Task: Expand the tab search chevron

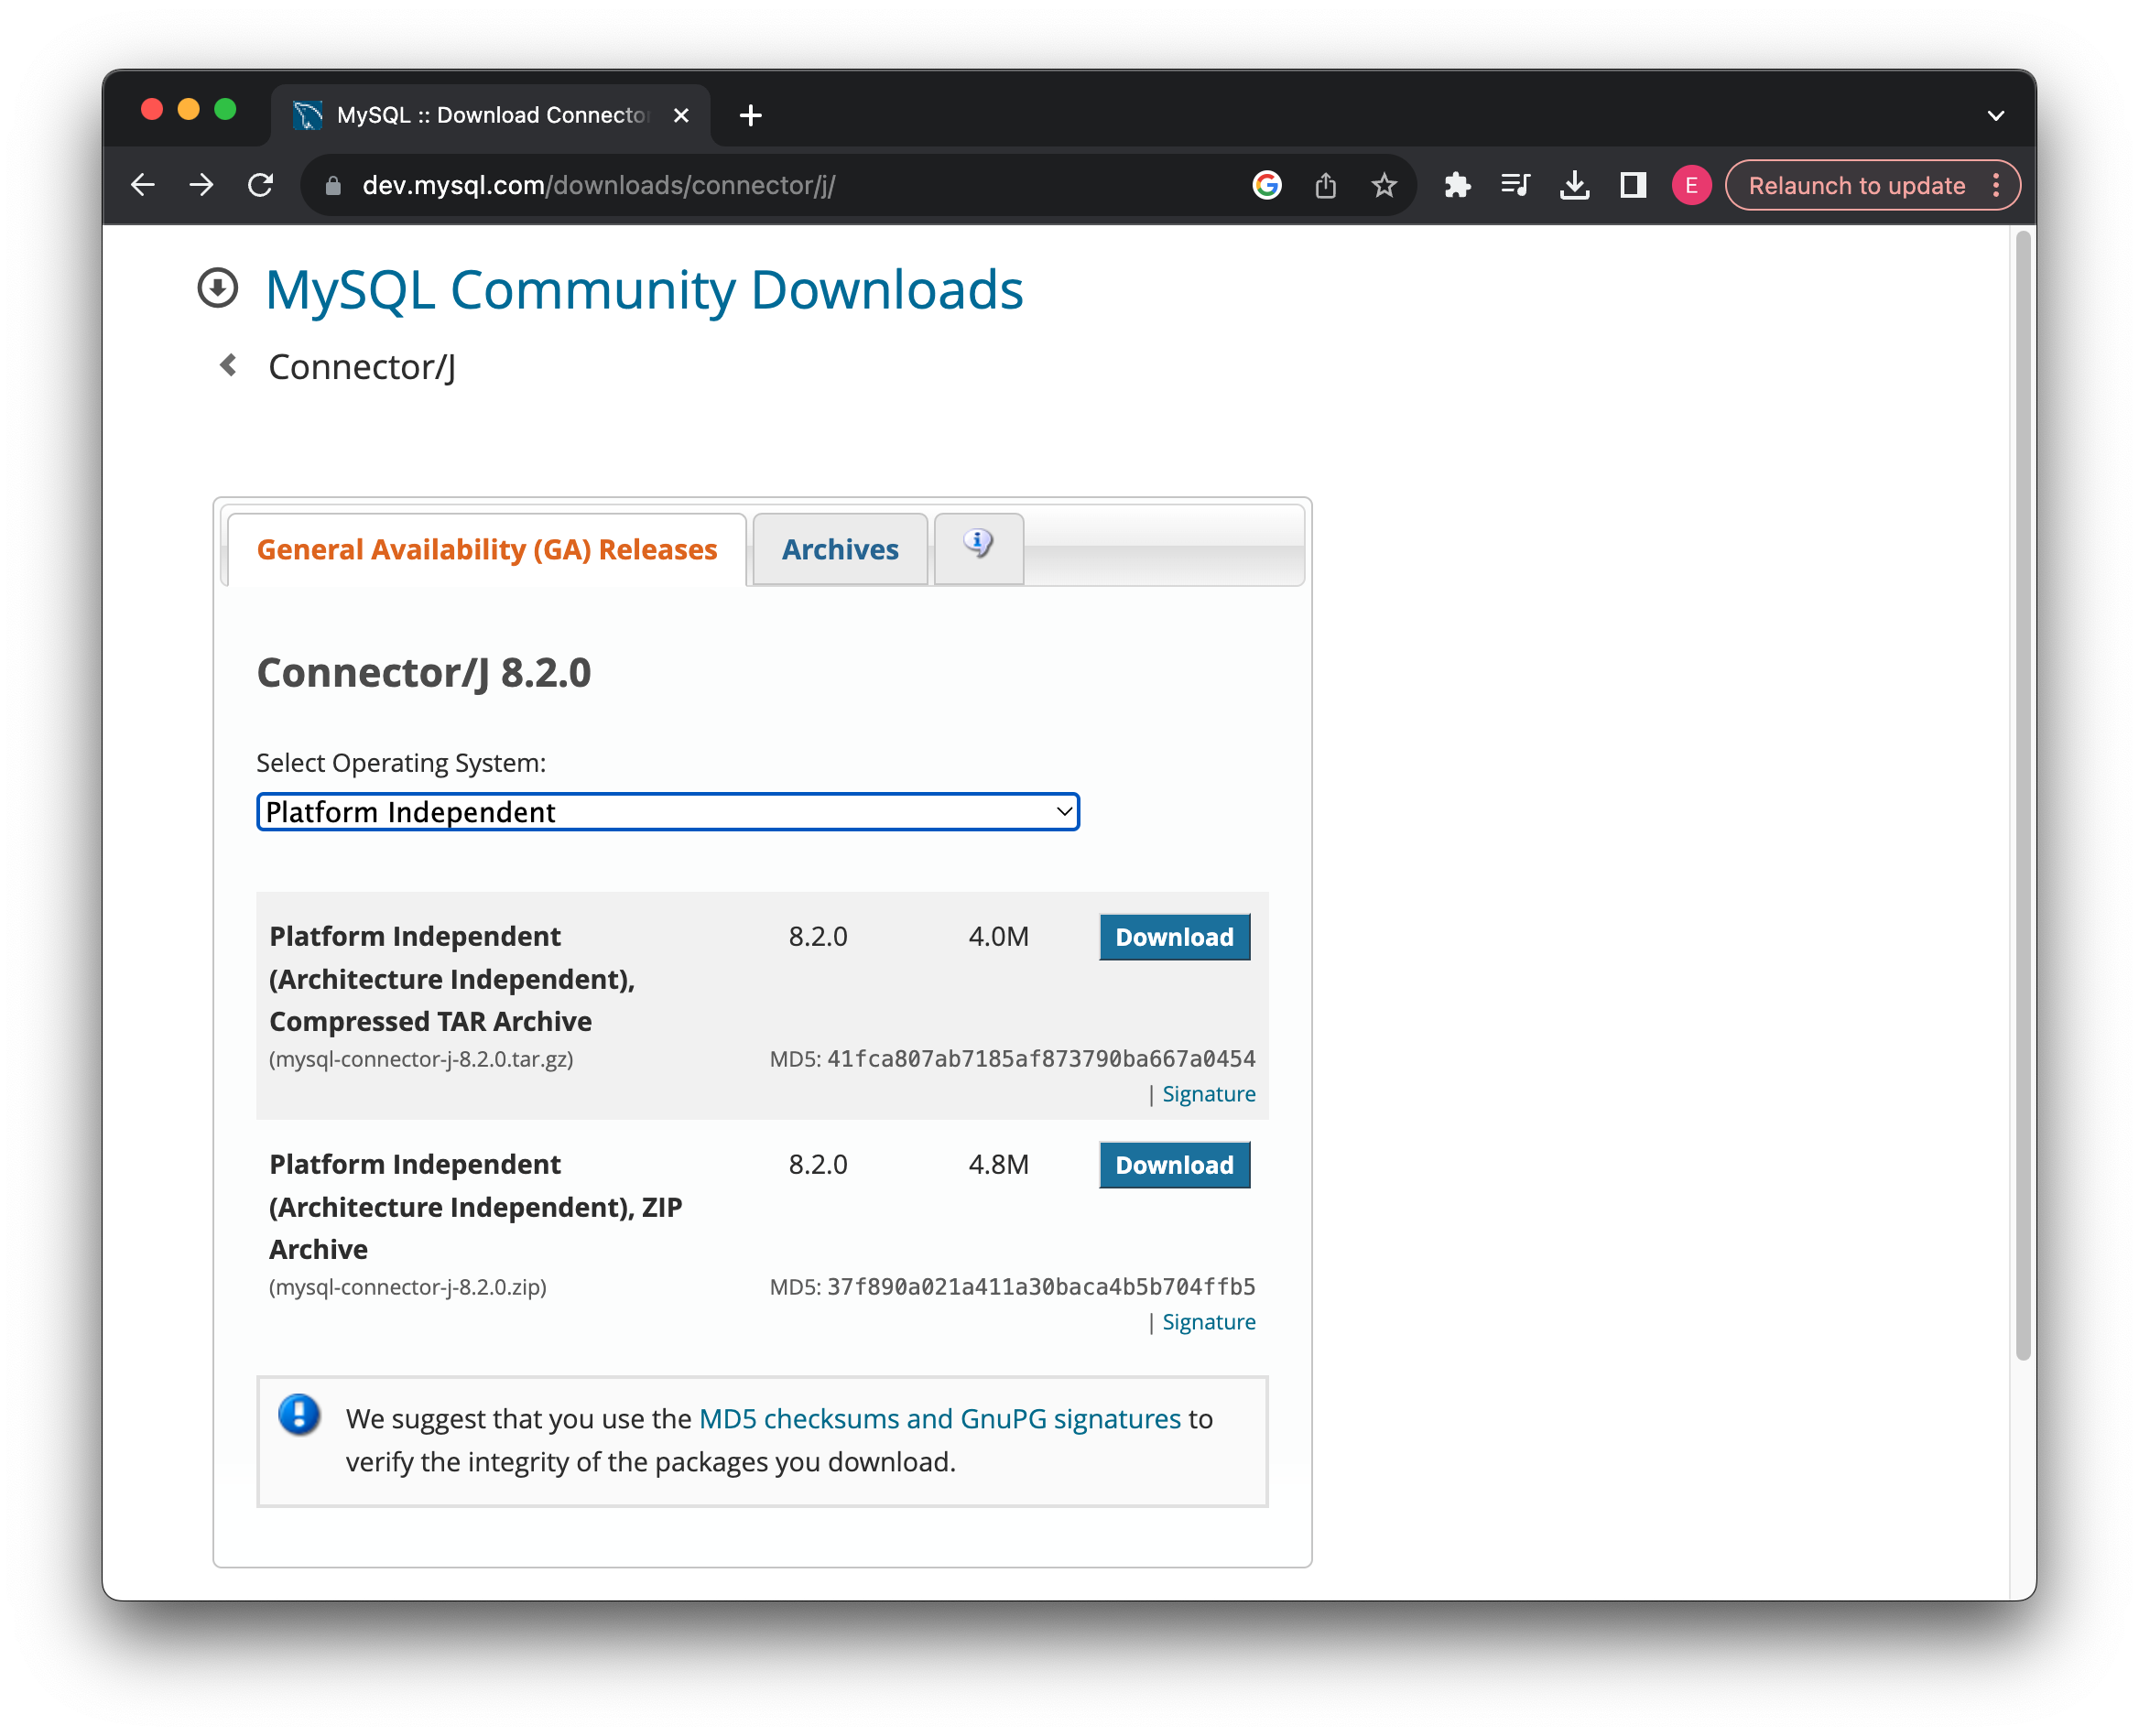Action: (x=1995, y=115)
